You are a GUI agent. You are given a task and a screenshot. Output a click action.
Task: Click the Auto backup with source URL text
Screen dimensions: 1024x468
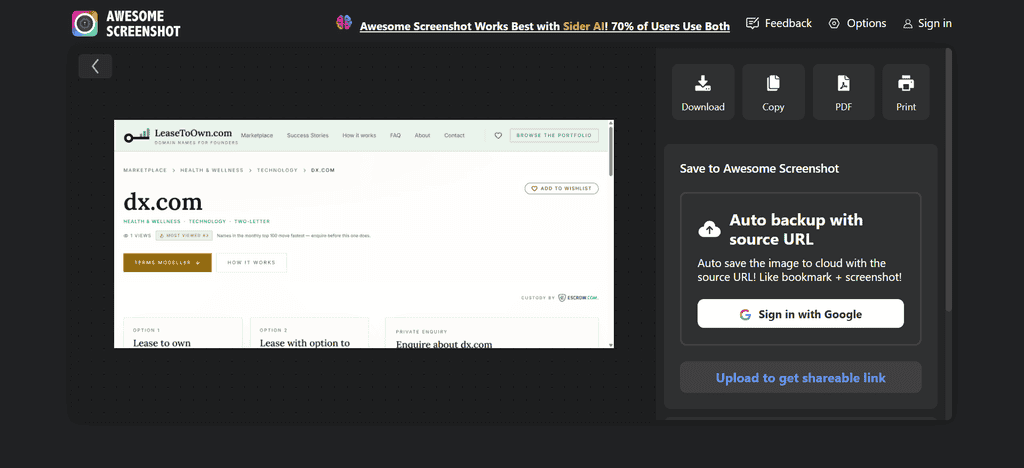point(796,229)
